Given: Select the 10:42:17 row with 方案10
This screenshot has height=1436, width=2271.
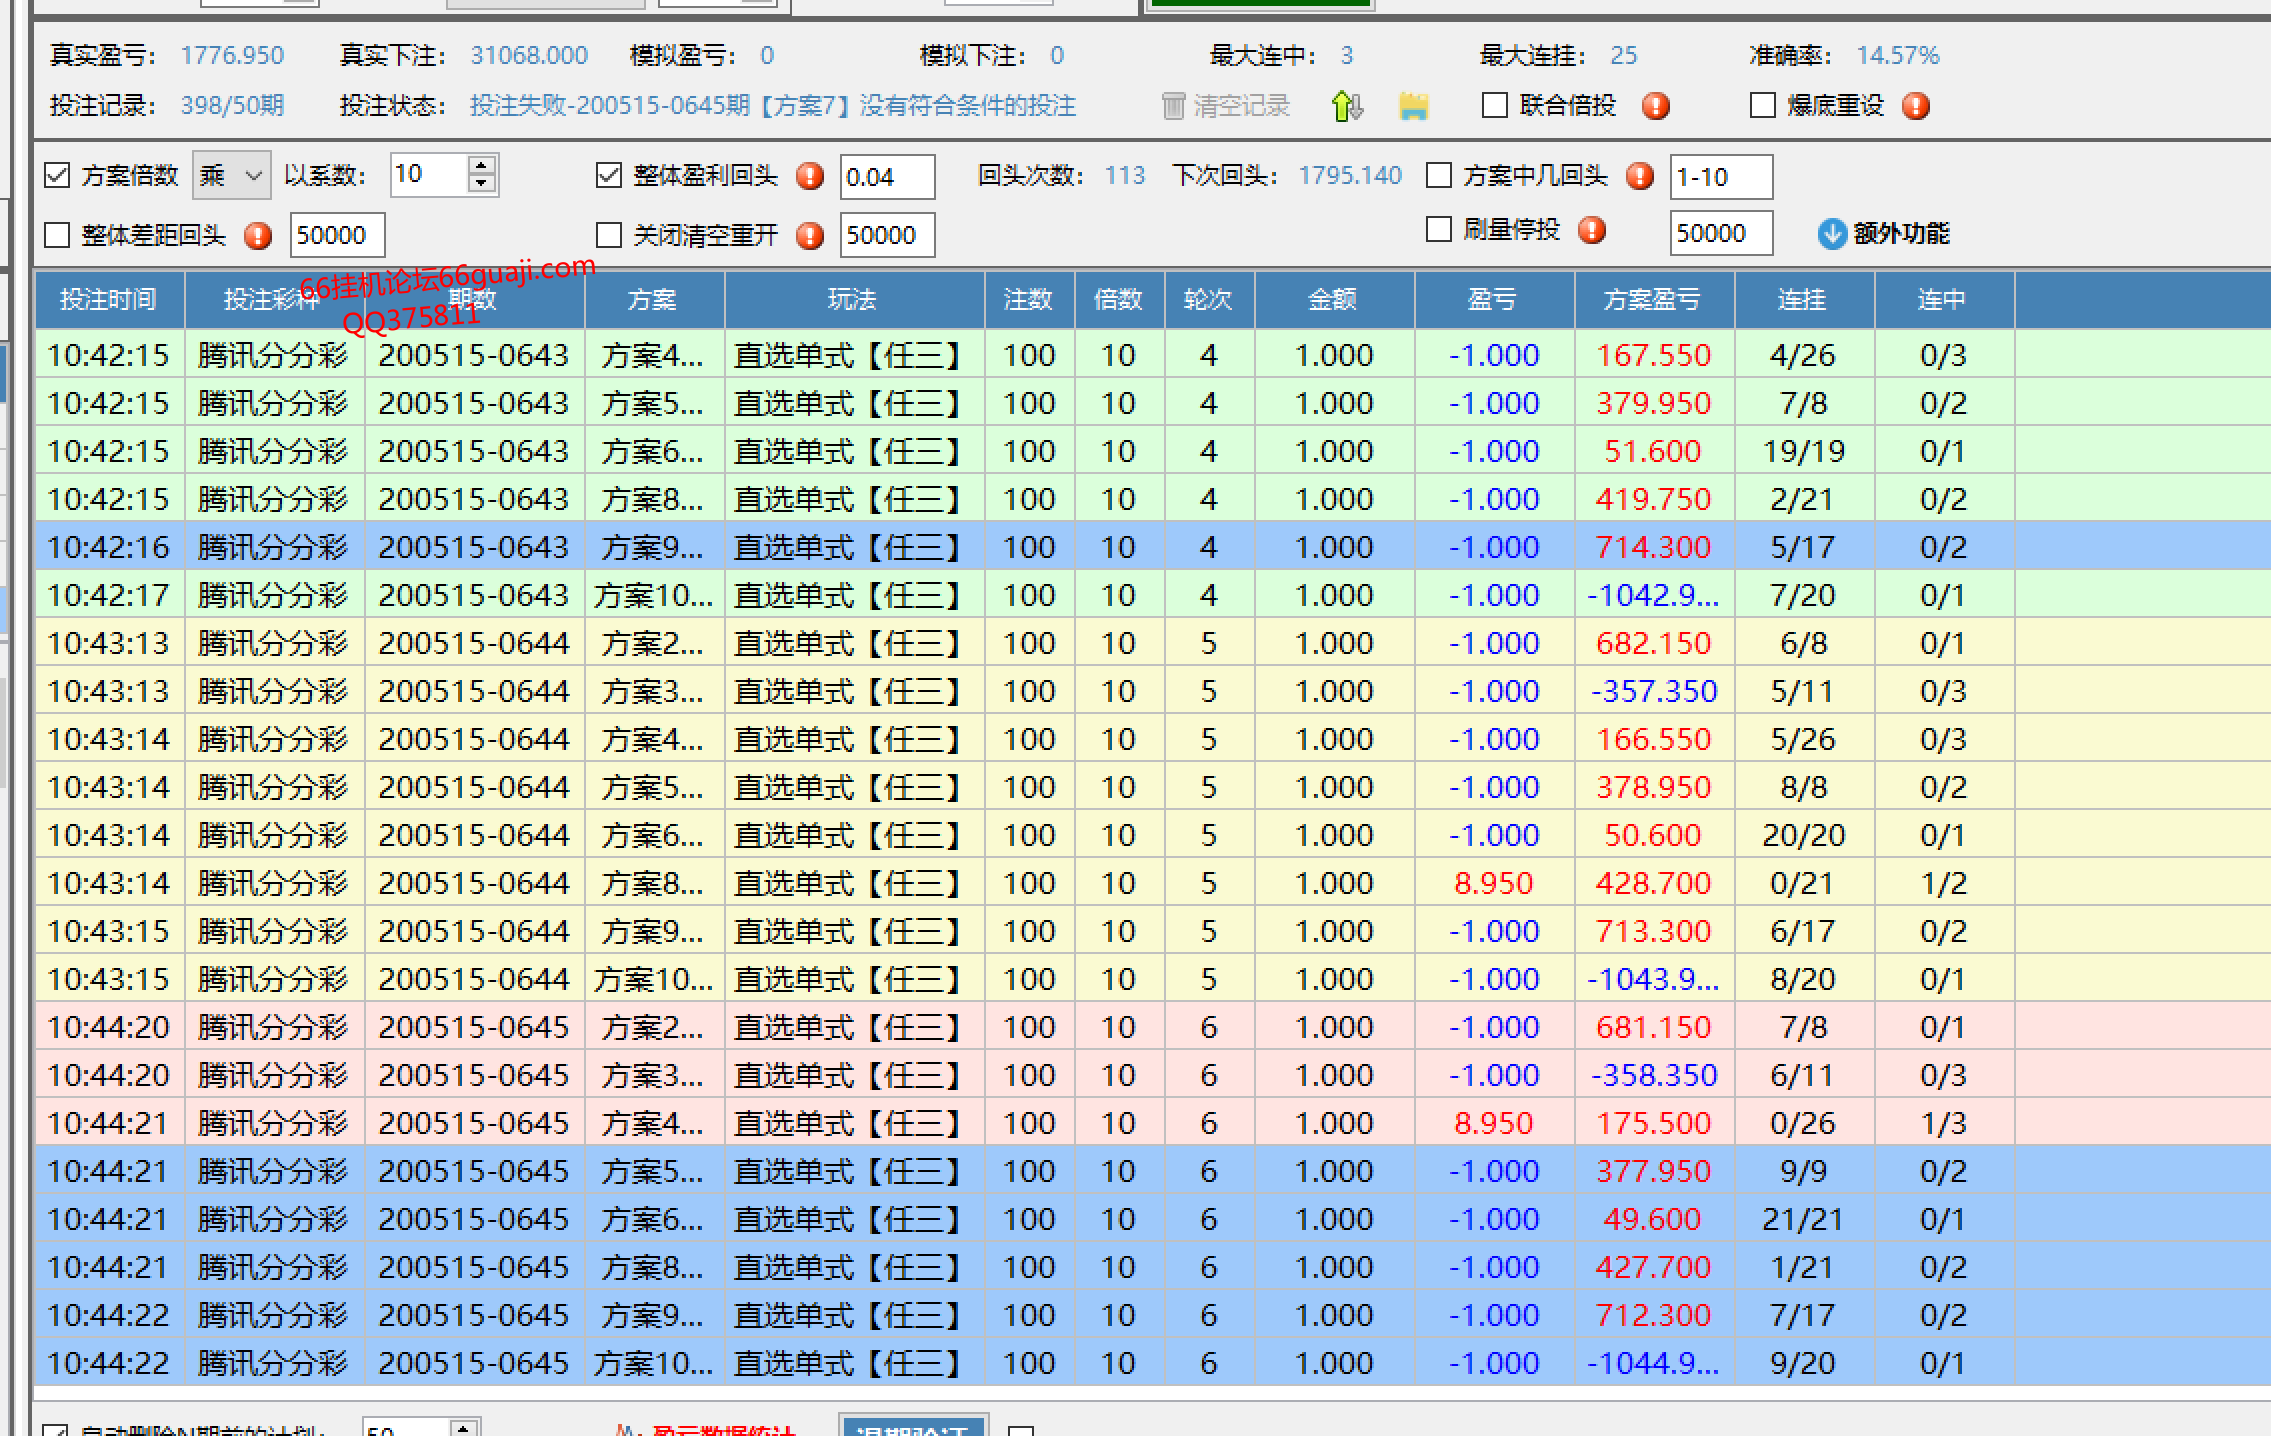Looking at the screenshot, I should point(1152,595).
